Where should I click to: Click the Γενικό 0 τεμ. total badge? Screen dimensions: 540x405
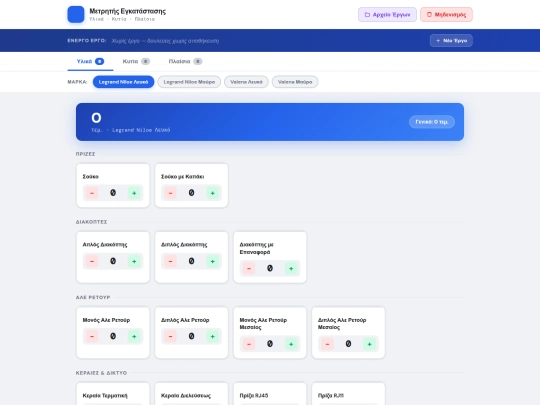432,122
